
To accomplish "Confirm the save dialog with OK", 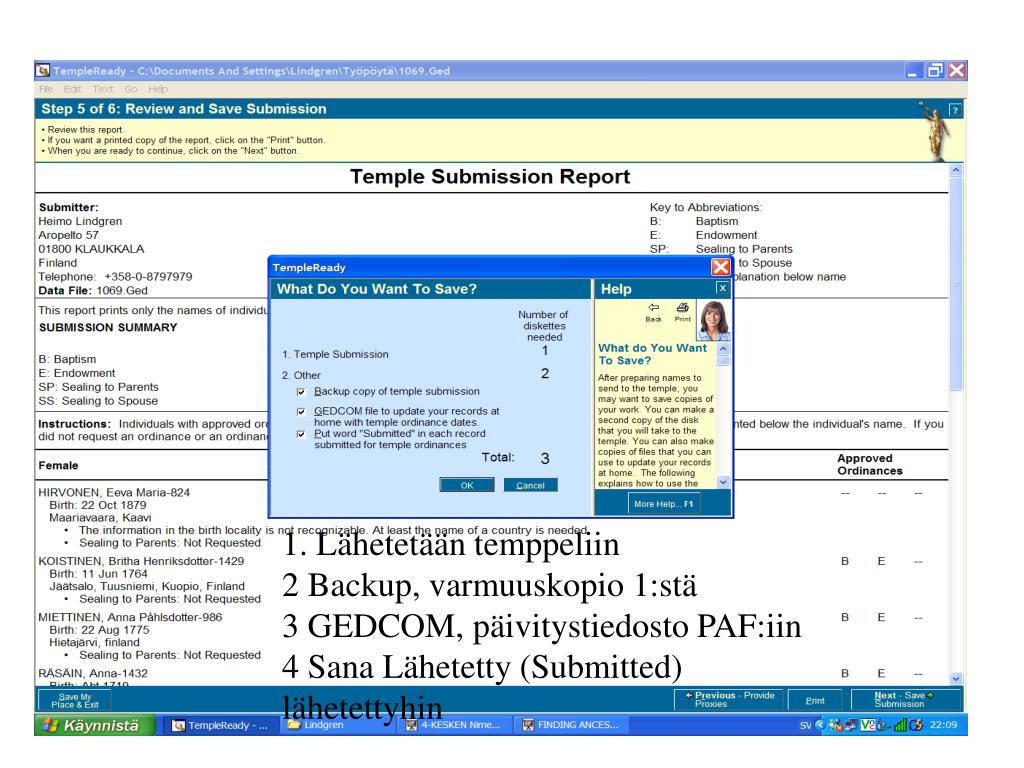I will [467, 485].
